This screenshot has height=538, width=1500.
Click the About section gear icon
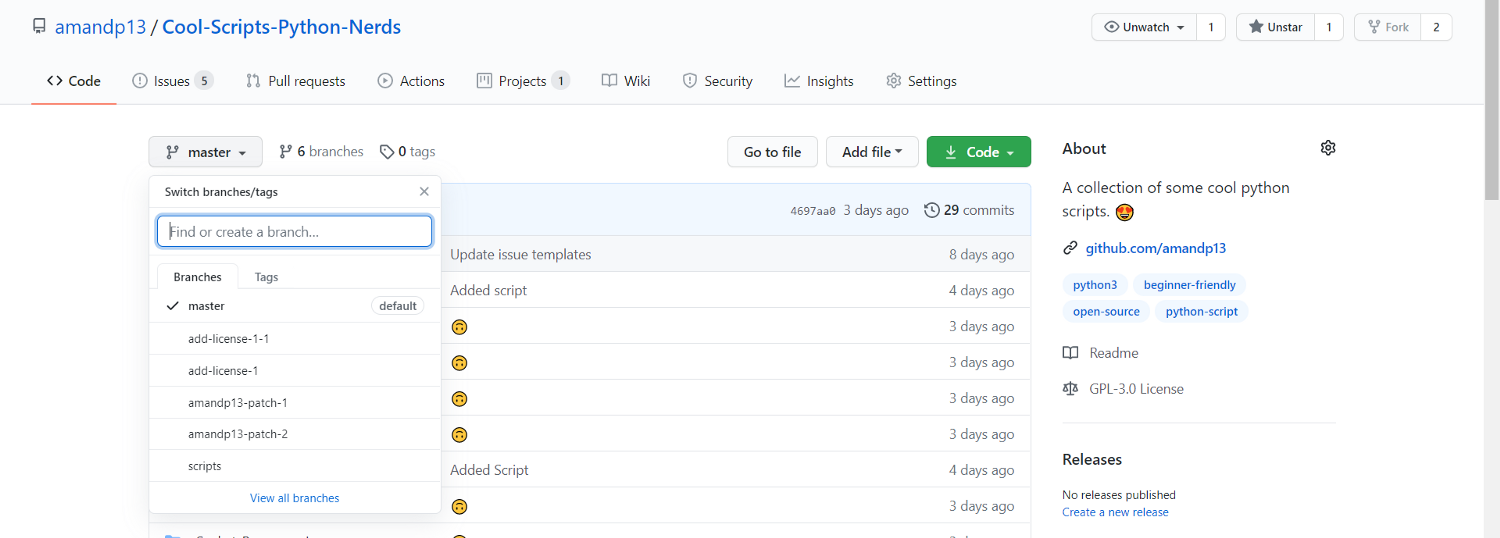point(1328,148)
